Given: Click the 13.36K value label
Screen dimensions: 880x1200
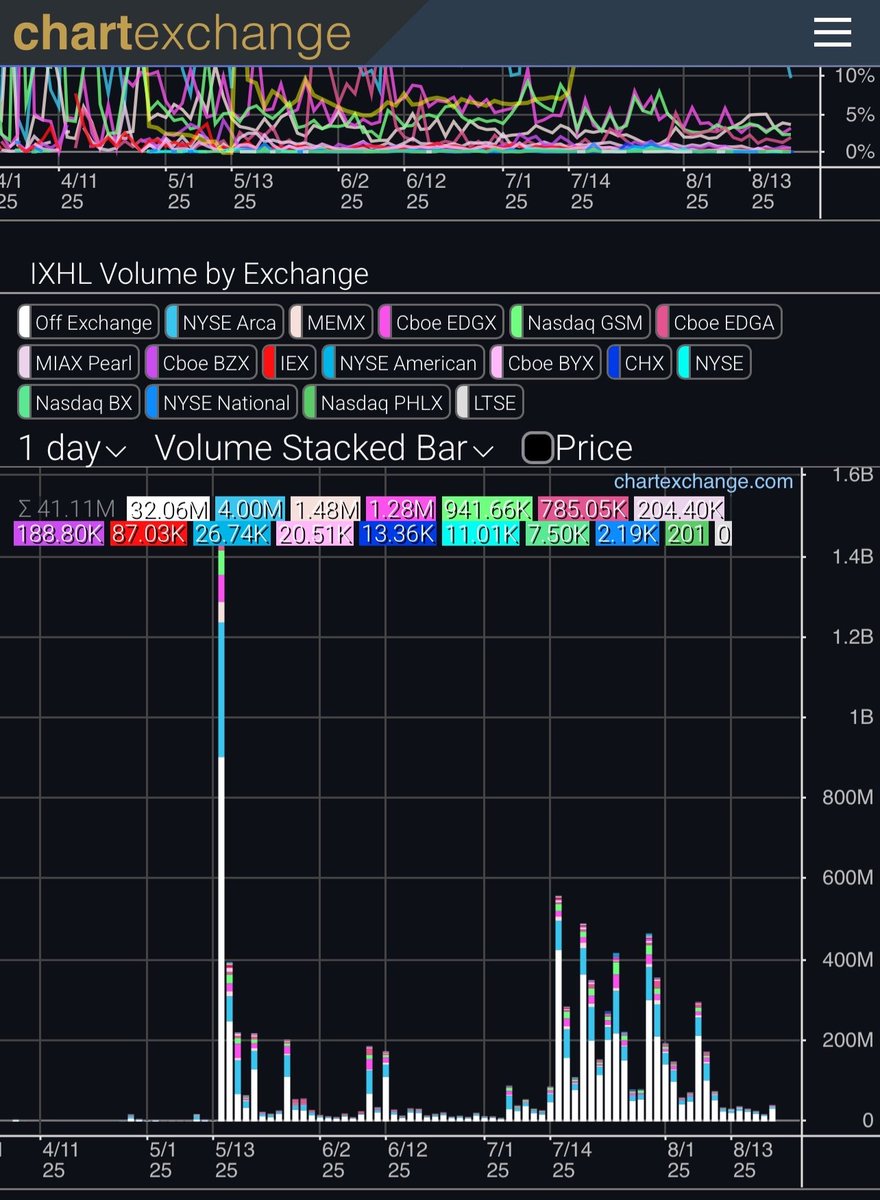Looking at the screenshot, I should pyautogui.click(x=397, y=533).
